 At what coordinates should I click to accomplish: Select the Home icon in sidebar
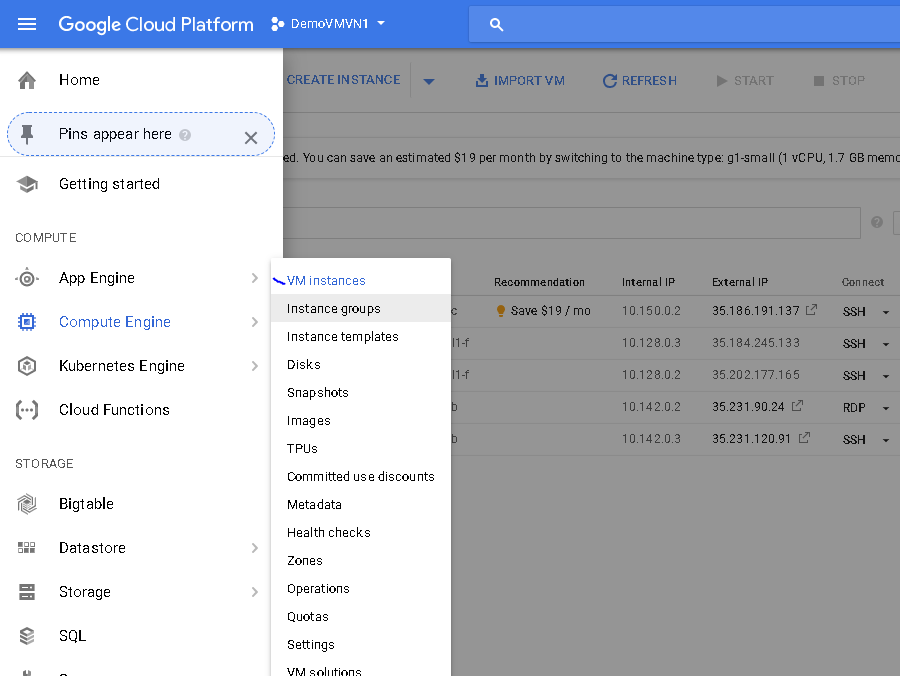tap(27, 80)
